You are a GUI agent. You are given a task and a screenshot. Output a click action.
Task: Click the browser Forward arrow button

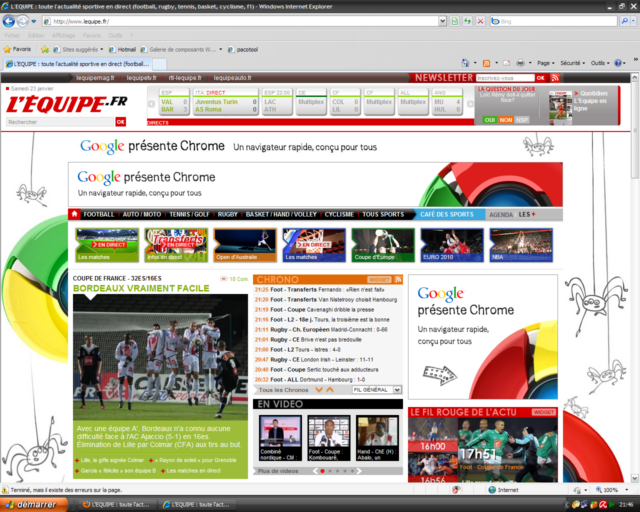(x=23, y=21)
